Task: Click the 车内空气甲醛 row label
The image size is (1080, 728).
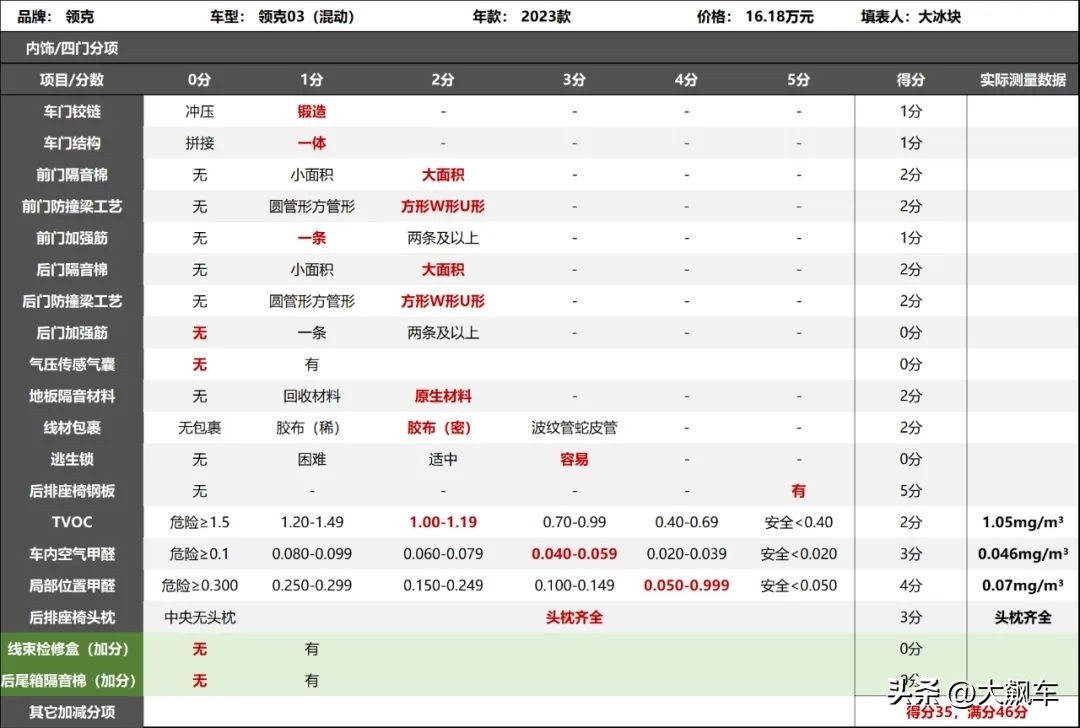Action: (72, 554)
